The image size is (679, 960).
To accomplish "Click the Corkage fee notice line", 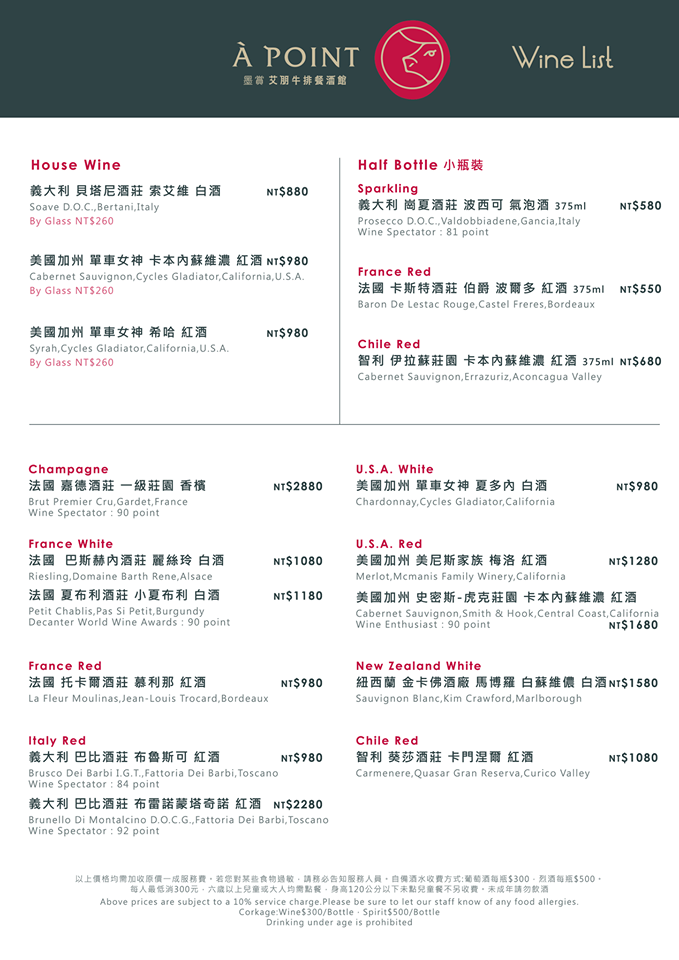I will coord(339,912).
